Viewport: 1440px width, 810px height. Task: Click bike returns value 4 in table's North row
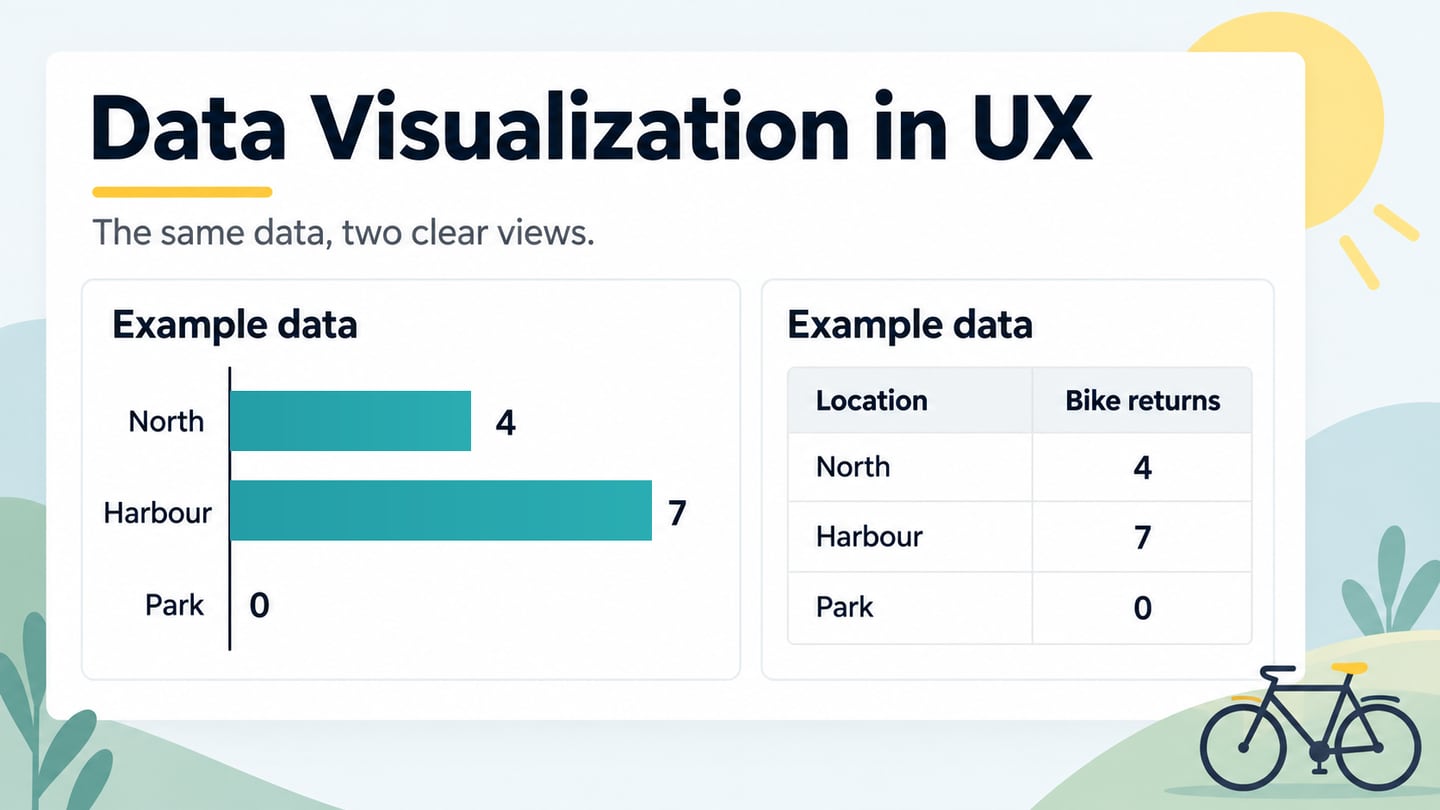click(x=1143, y=467)
